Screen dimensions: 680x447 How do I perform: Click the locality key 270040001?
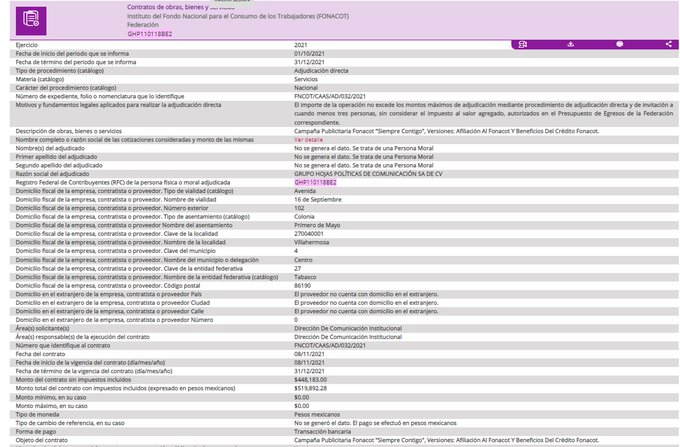click(x=309, y=234)
